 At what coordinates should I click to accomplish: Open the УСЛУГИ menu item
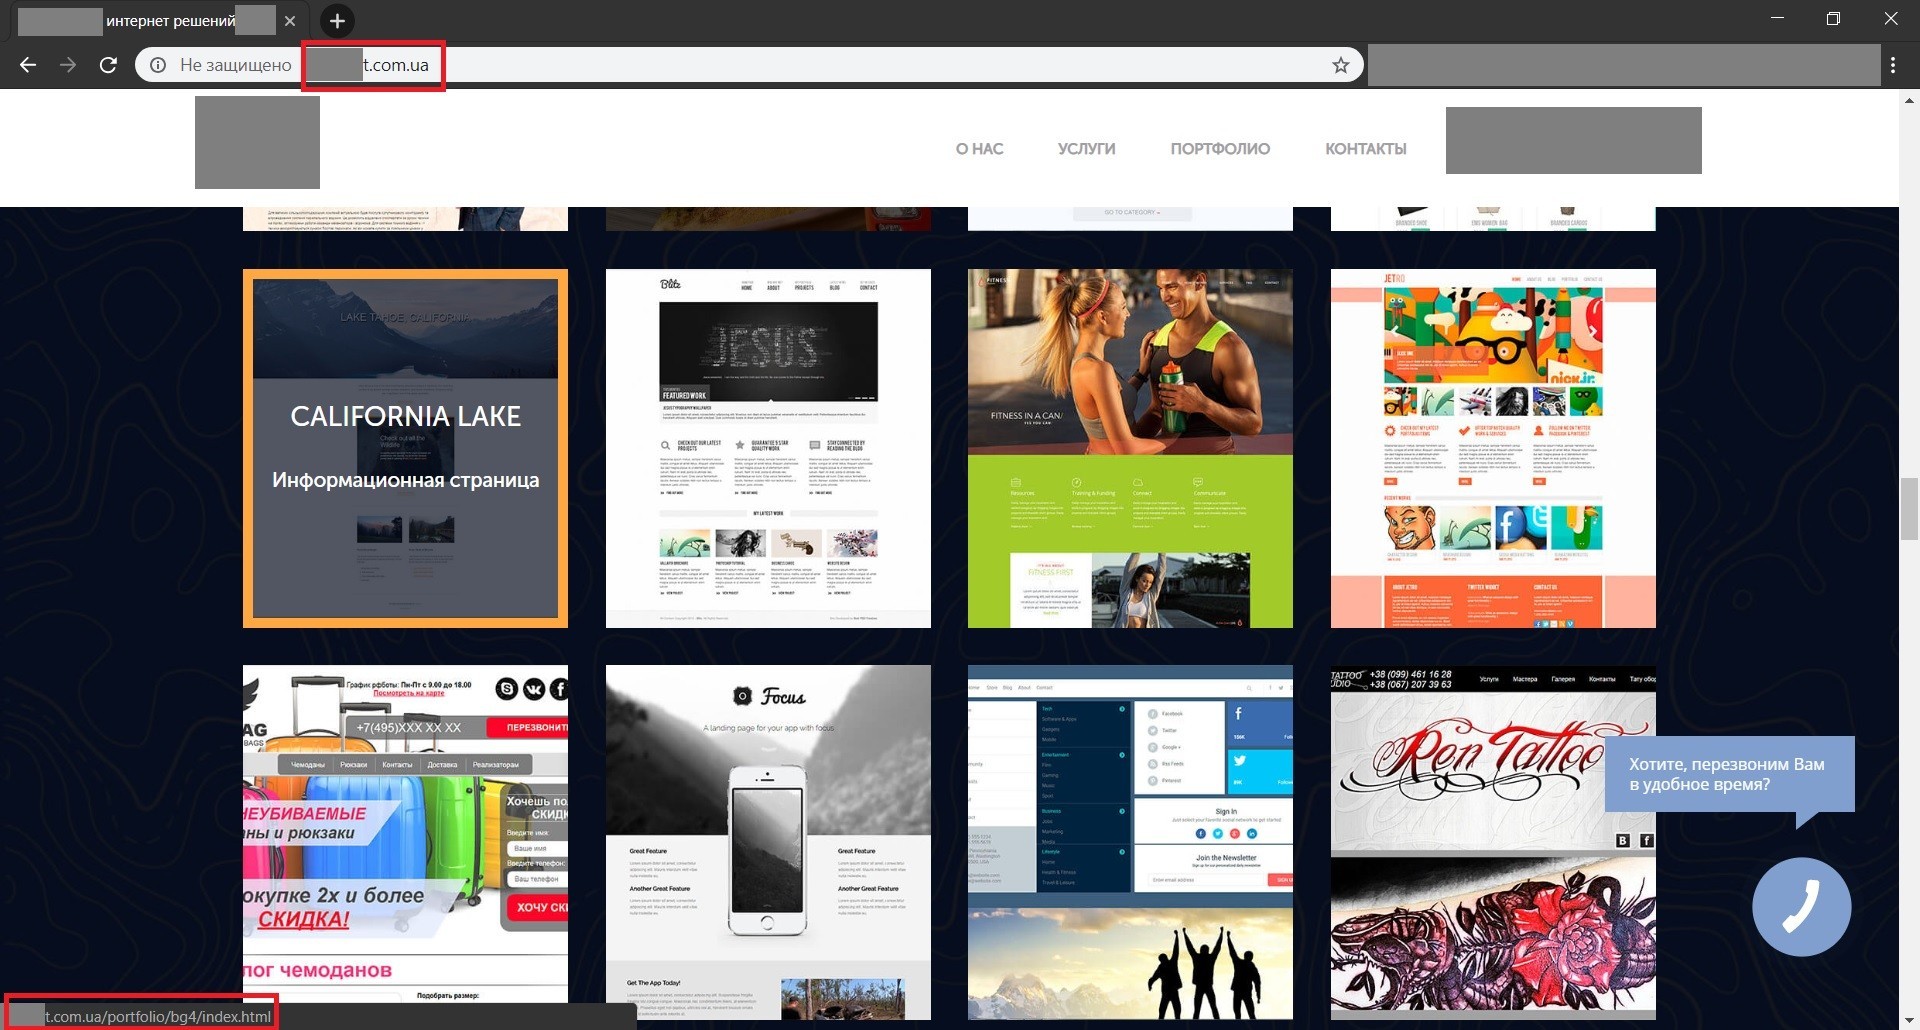[x=1087, y=149]
